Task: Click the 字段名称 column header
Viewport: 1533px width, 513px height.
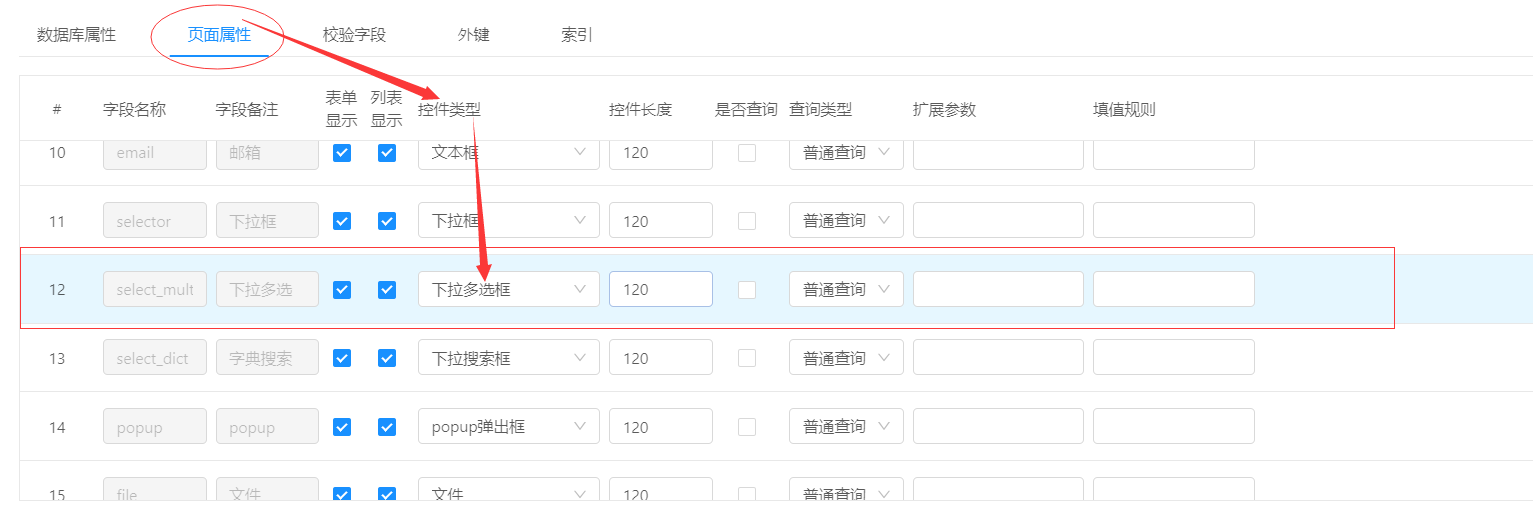Action: [x=134, y=109]
